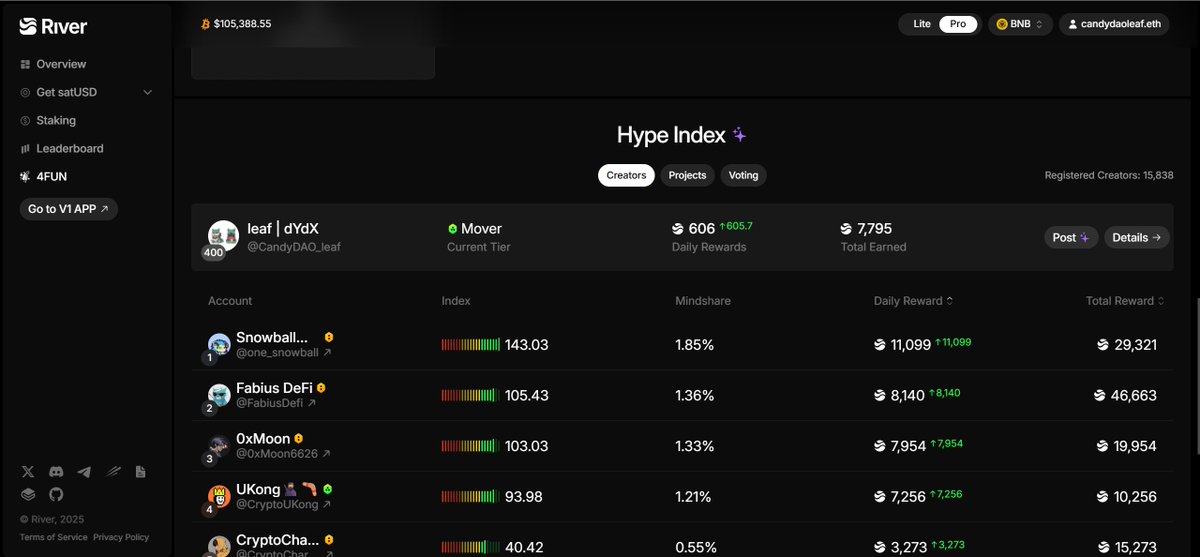This screenshot has height=557, width=1200.
Task: Open the @CandyDAO_leaf handle
Action: tap(294, 246)
